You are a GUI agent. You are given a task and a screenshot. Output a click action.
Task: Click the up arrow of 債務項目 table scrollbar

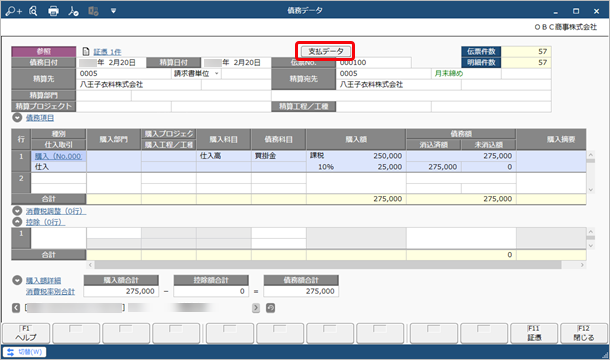point(591,155)
